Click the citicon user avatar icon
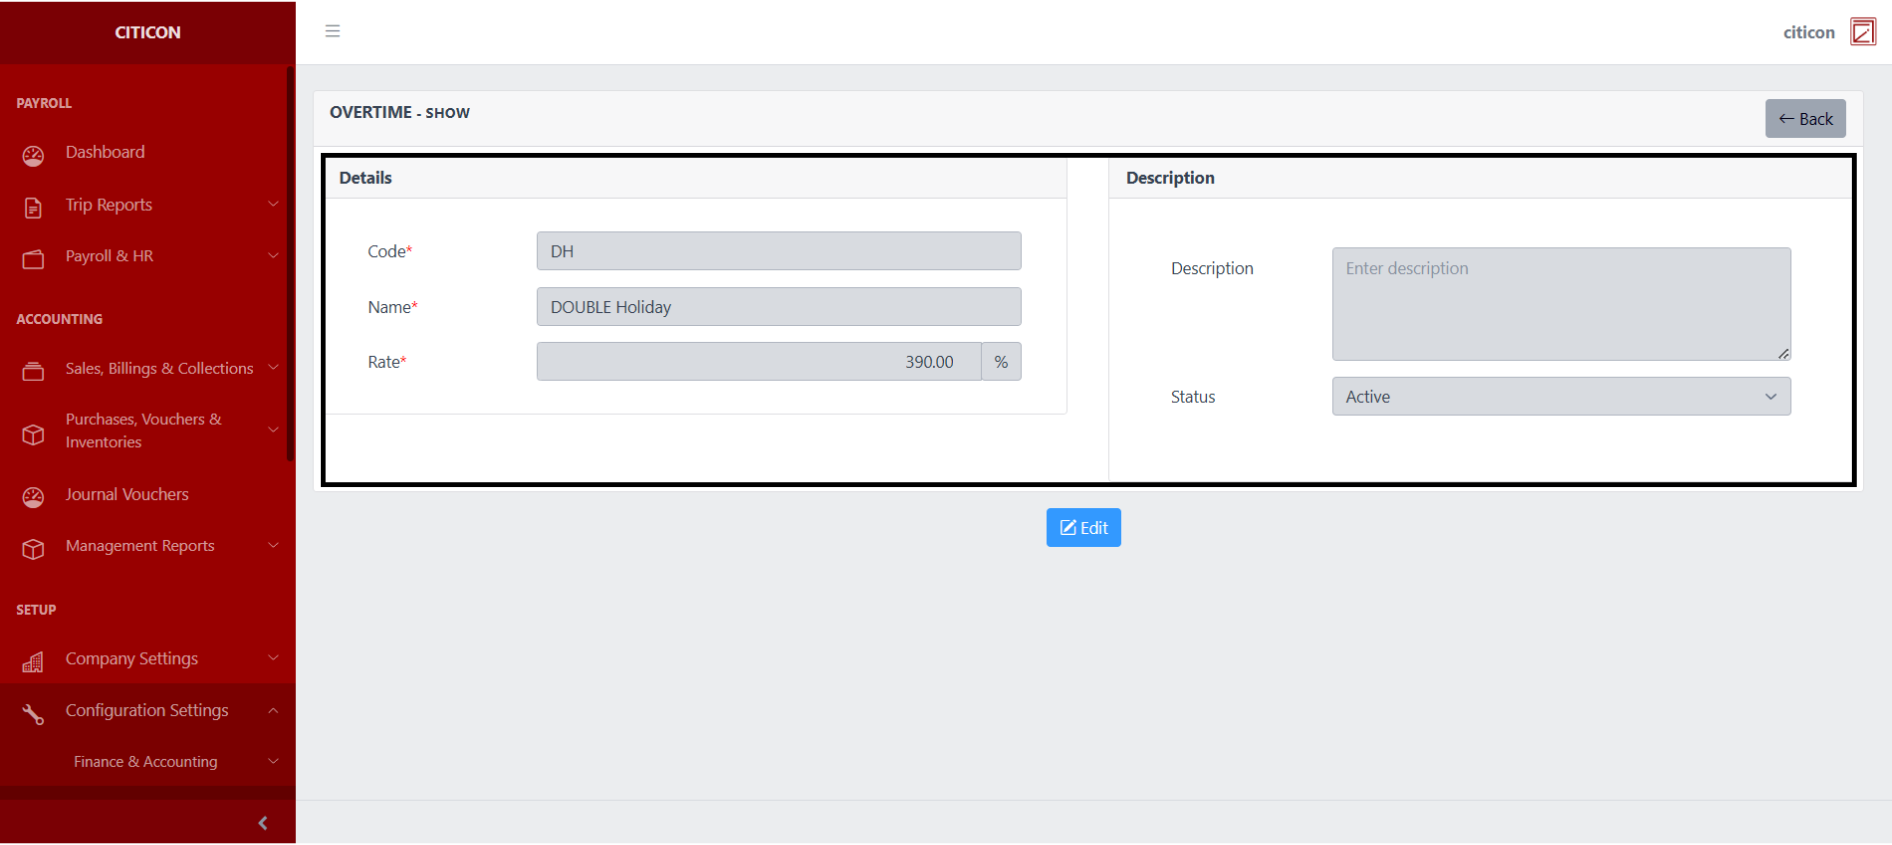The width and height of the screenshot is (1892, 845). (x=1862, y=32)
